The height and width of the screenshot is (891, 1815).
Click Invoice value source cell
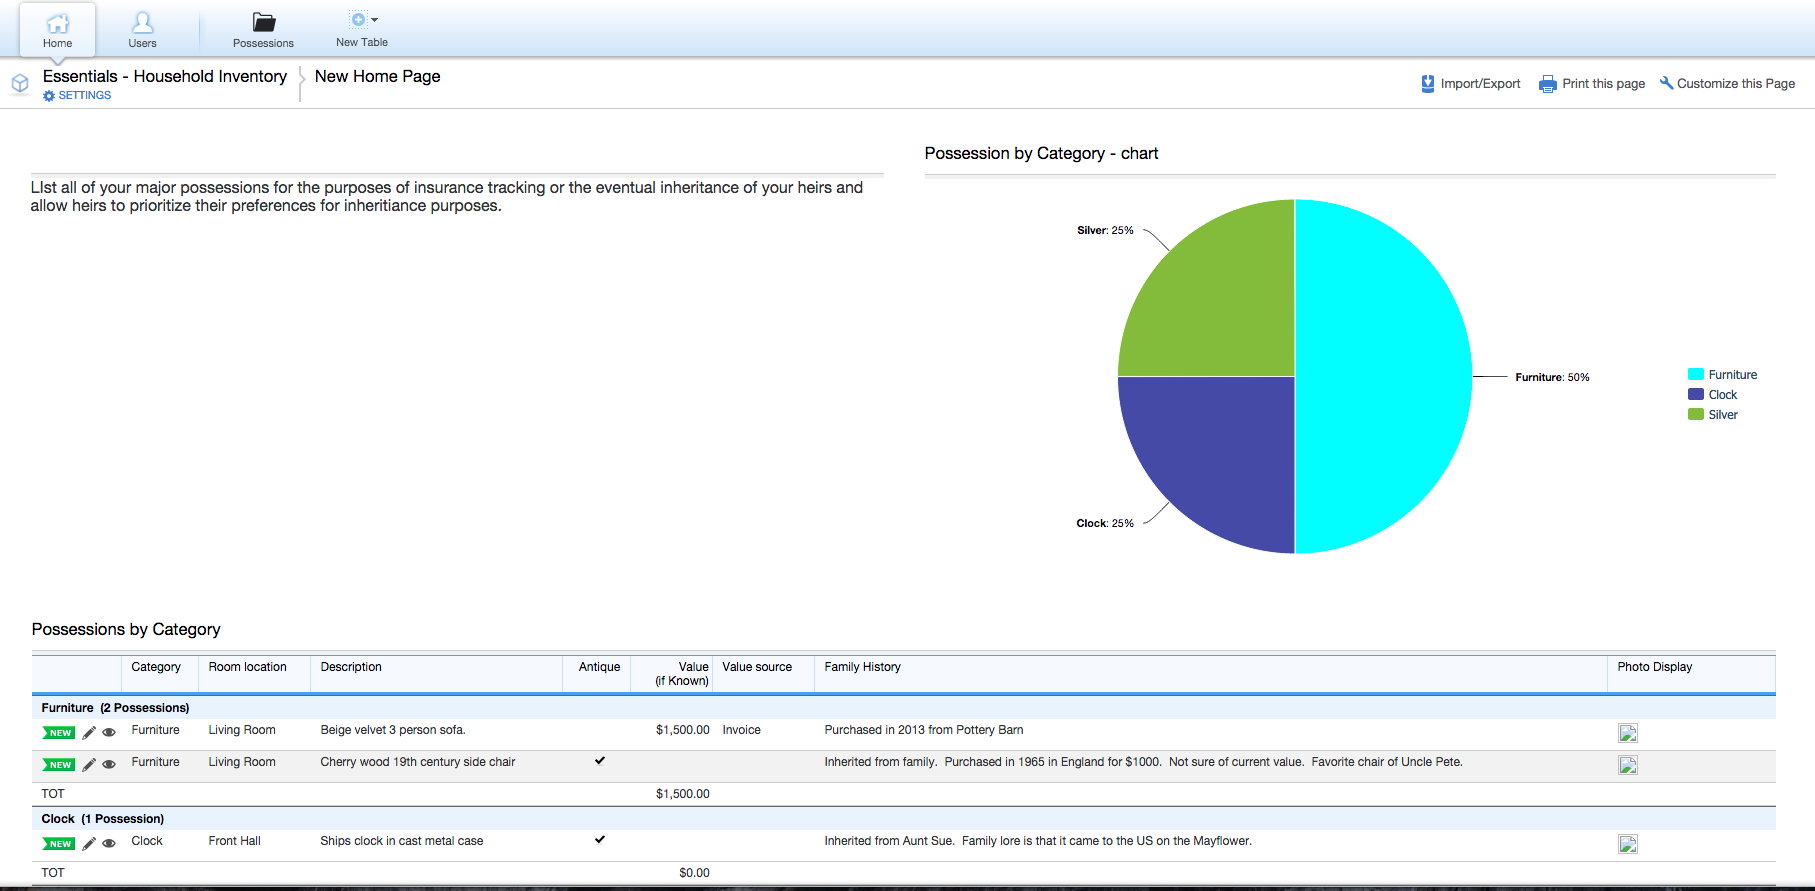[741, 730]
